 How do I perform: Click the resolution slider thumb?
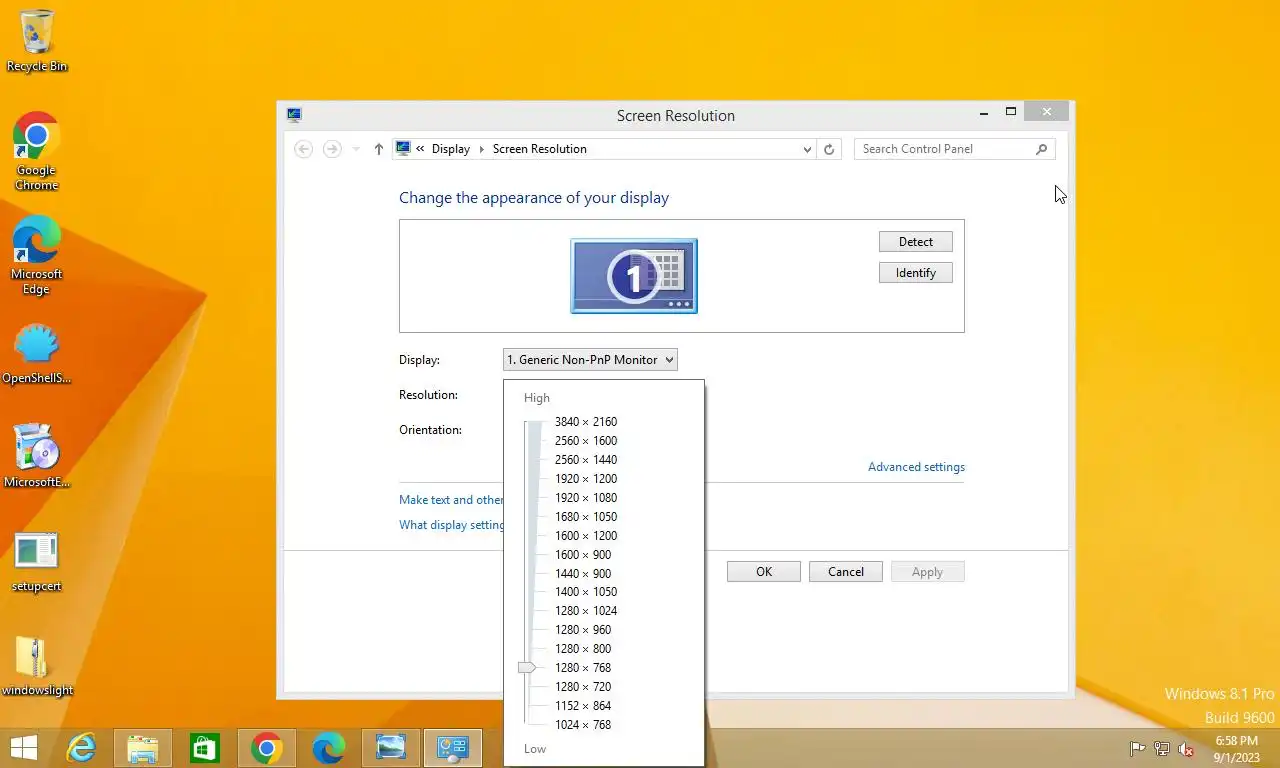(527, 667)
